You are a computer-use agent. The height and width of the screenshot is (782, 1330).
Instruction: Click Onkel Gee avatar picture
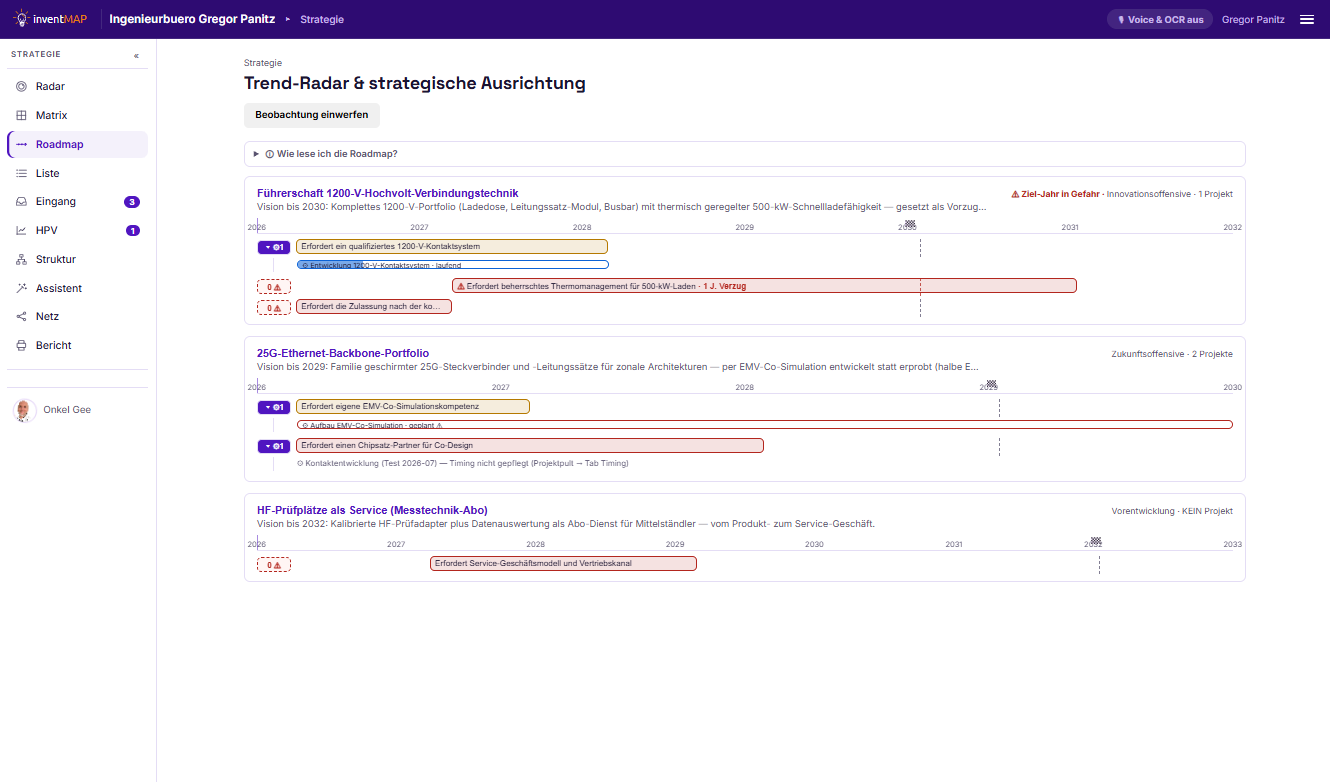pos(25,410)
